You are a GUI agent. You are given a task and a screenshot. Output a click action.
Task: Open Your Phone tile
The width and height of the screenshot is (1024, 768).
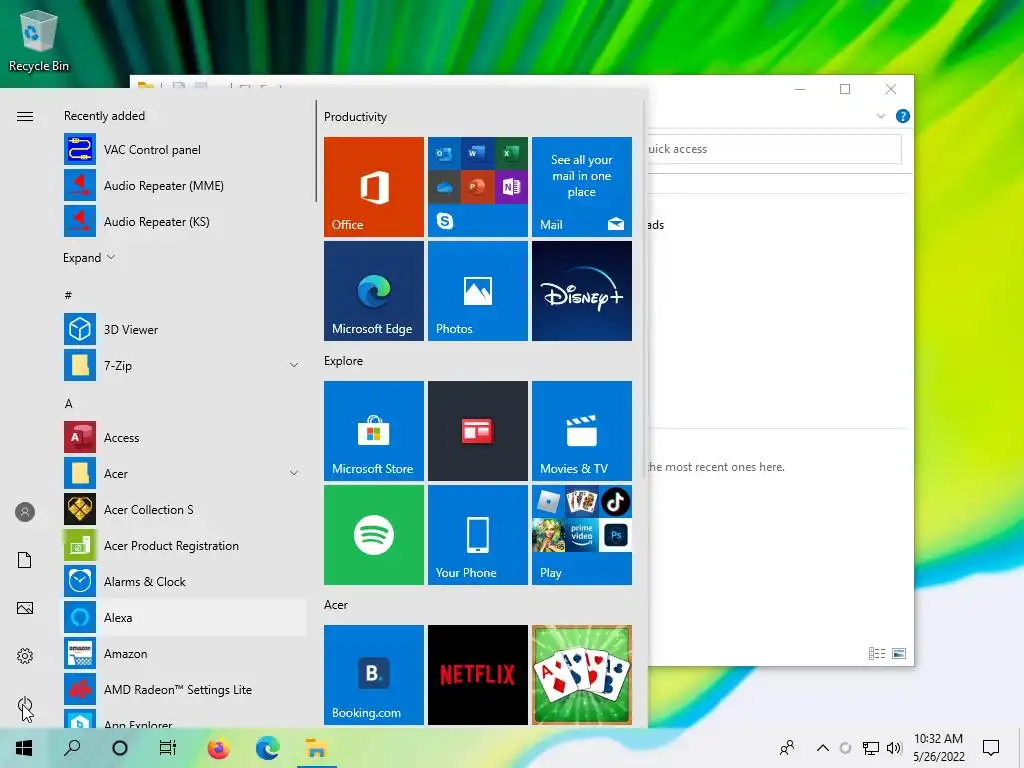tap(478, 535)
